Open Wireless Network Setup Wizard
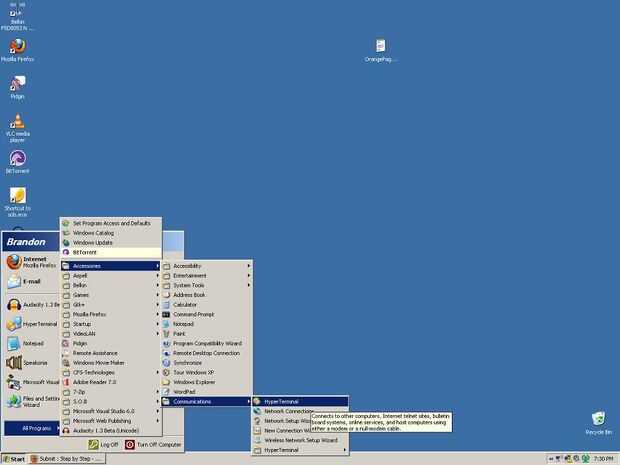This screenshot has height=465, width=620. point(301,440)
